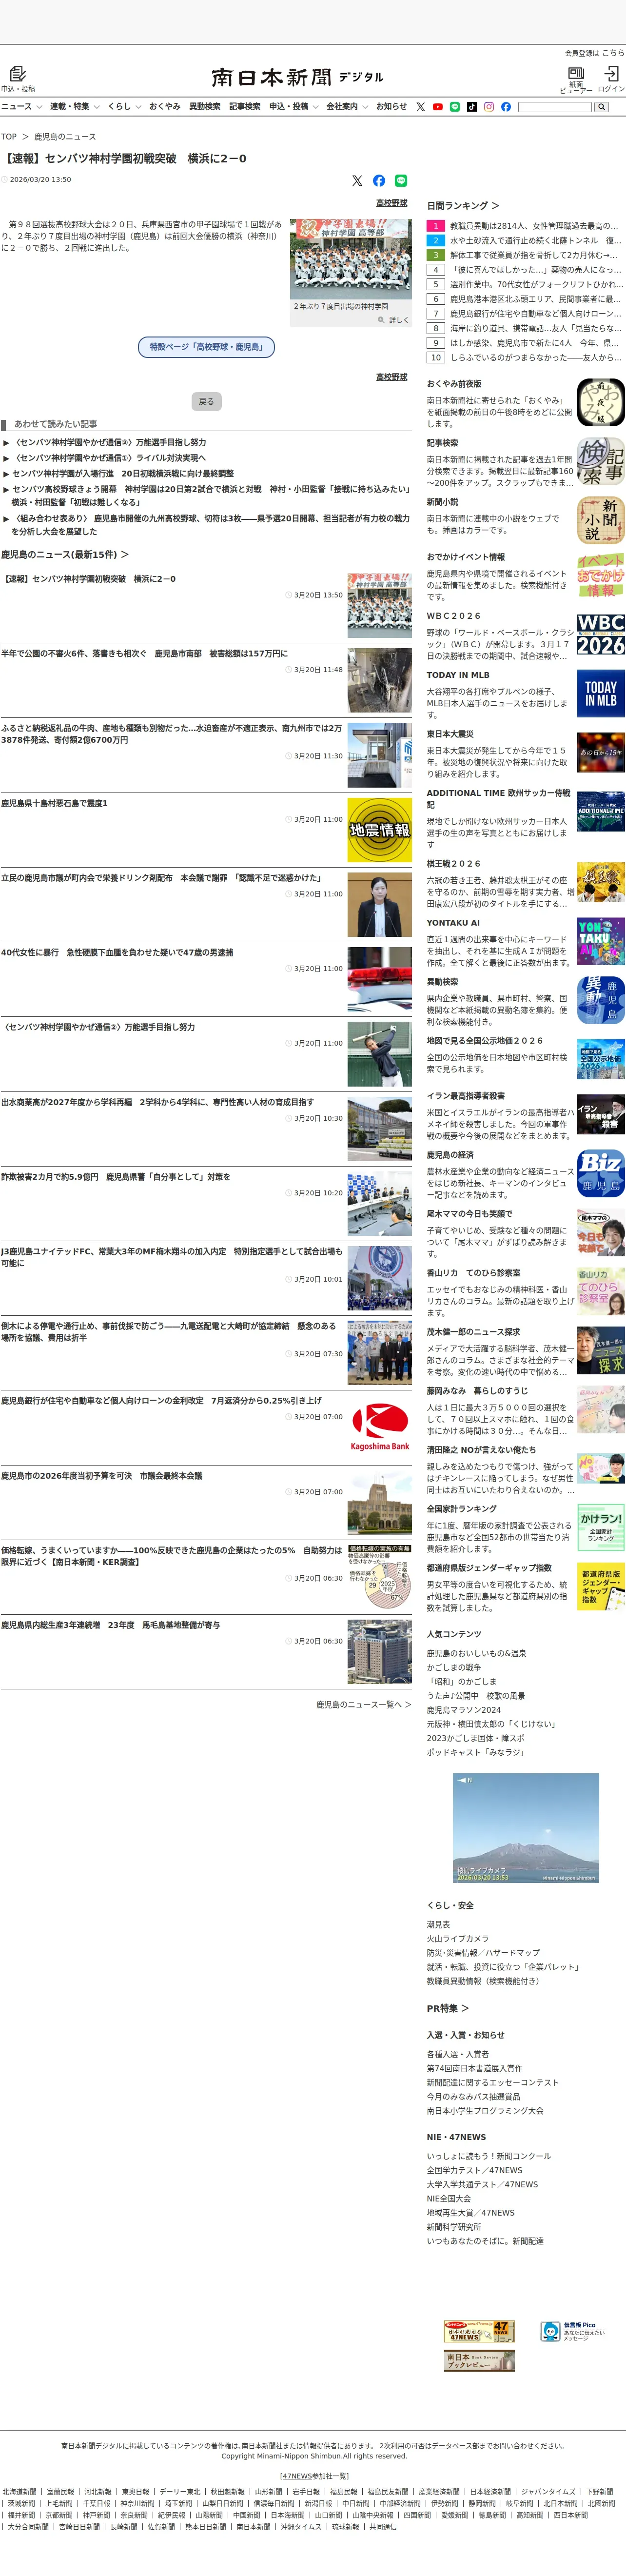Open headline 鹿児島県十島村悪石島で震度1
The height and width of the screenshot is (2576, 626).
point(55,803)
